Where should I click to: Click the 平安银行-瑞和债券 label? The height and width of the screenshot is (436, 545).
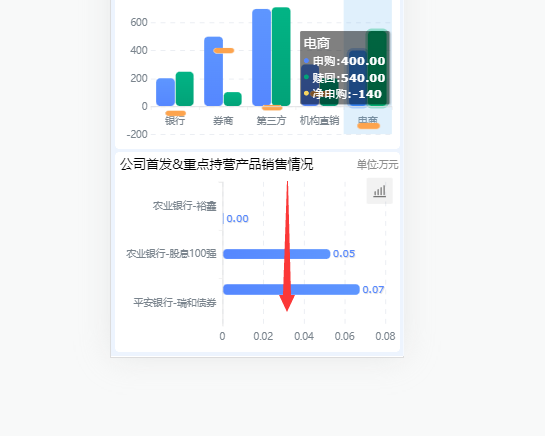(175, 303)
